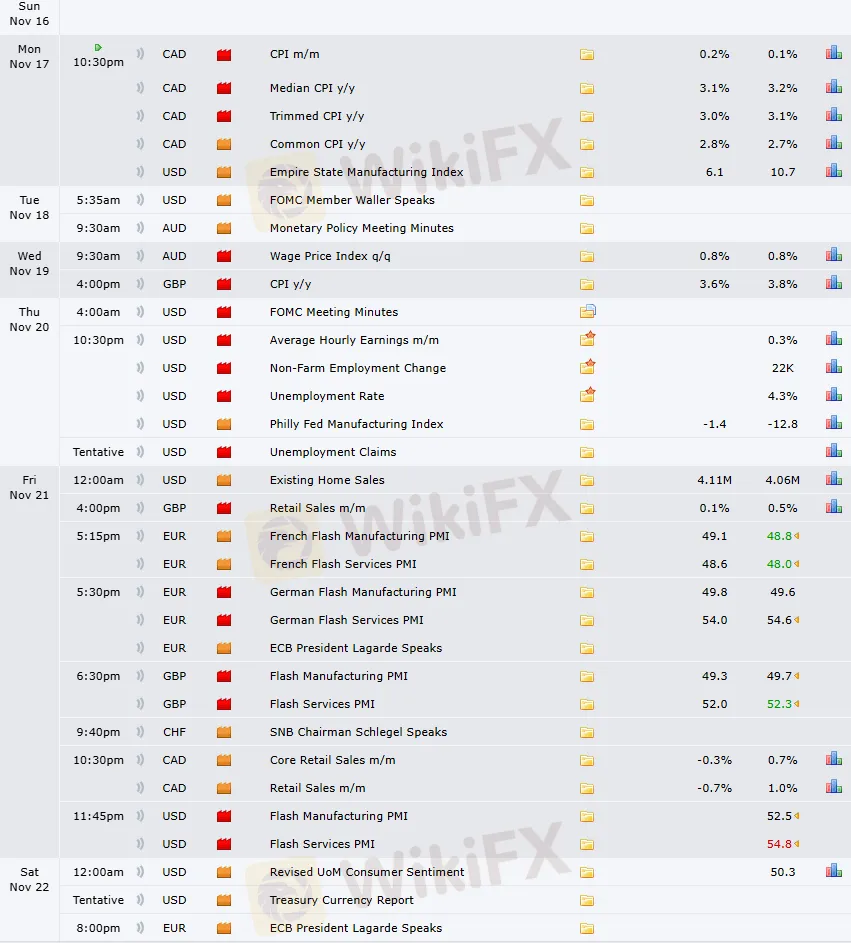Click the speaker icon for Treasury Currency Report
The height and width of the screenshot is (943, 851).
click(140, 900)
